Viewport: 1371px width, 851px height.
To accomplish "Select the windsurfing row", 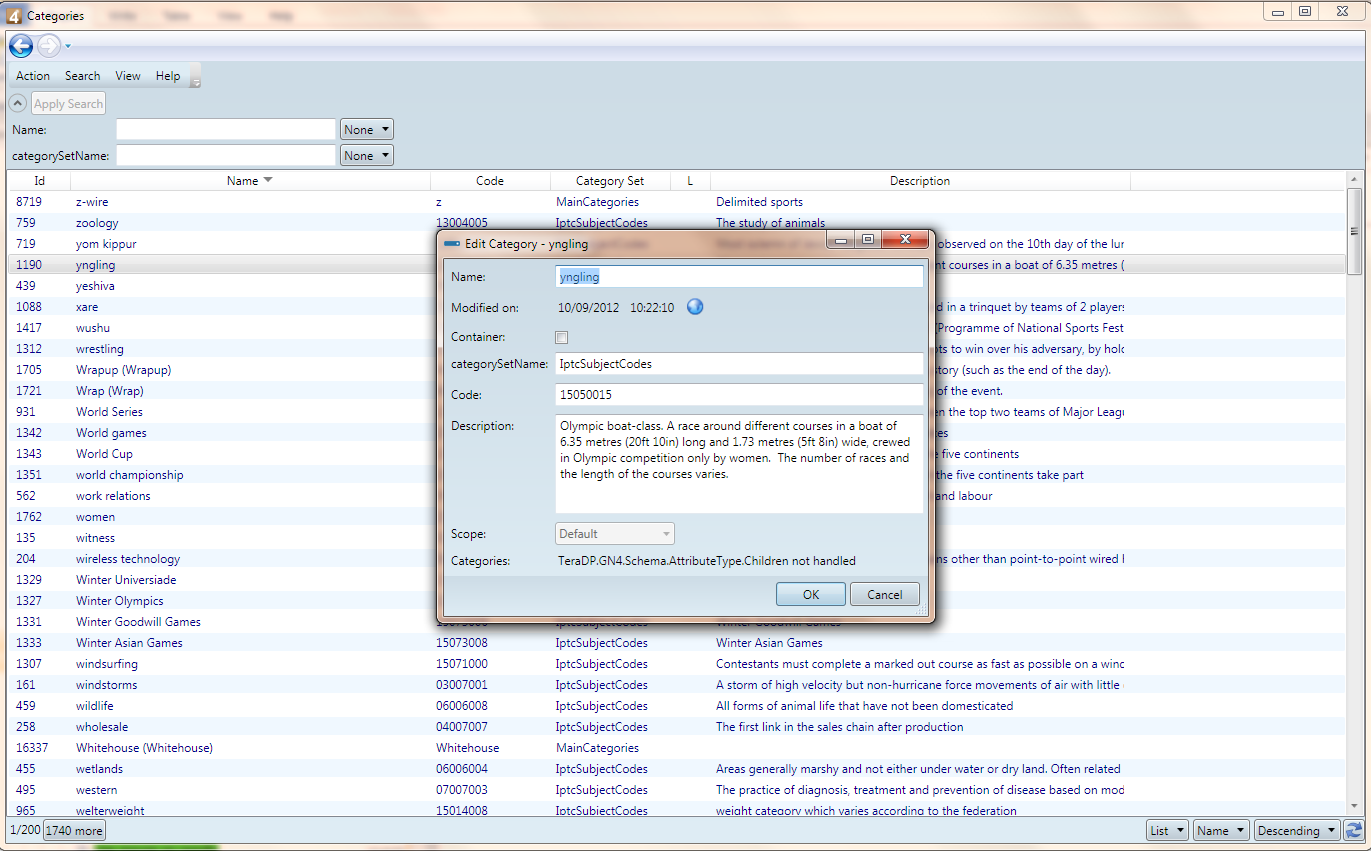I will [678, 664].
